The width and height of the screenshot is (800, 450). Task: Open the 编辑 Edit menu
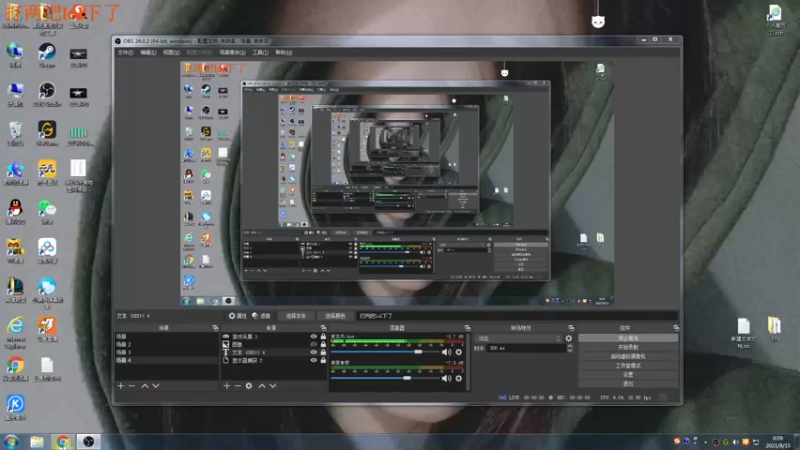(148, 53)
